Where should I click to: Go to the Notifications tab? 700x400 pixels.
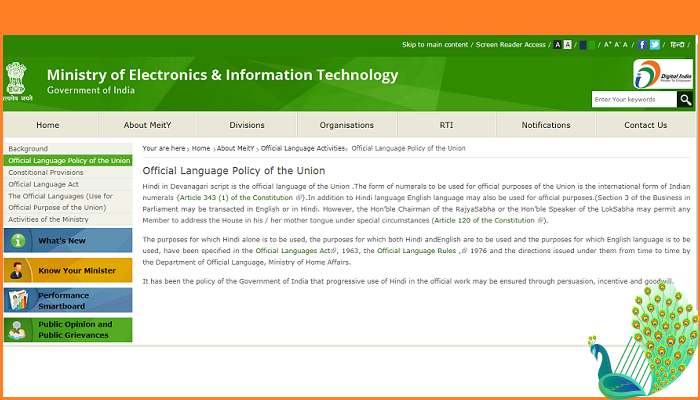[546, 125]
